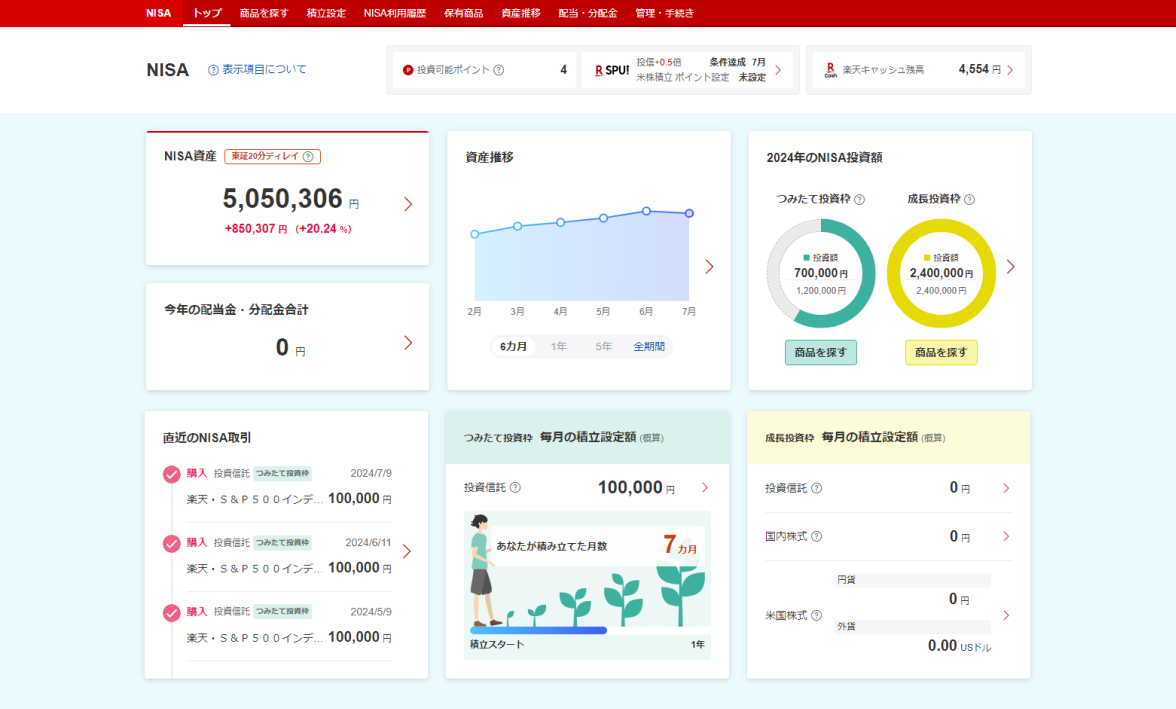Viewport: 1176px width, 709px height.
Task: Select the 1年 chart period
Action: coord(559,346)
